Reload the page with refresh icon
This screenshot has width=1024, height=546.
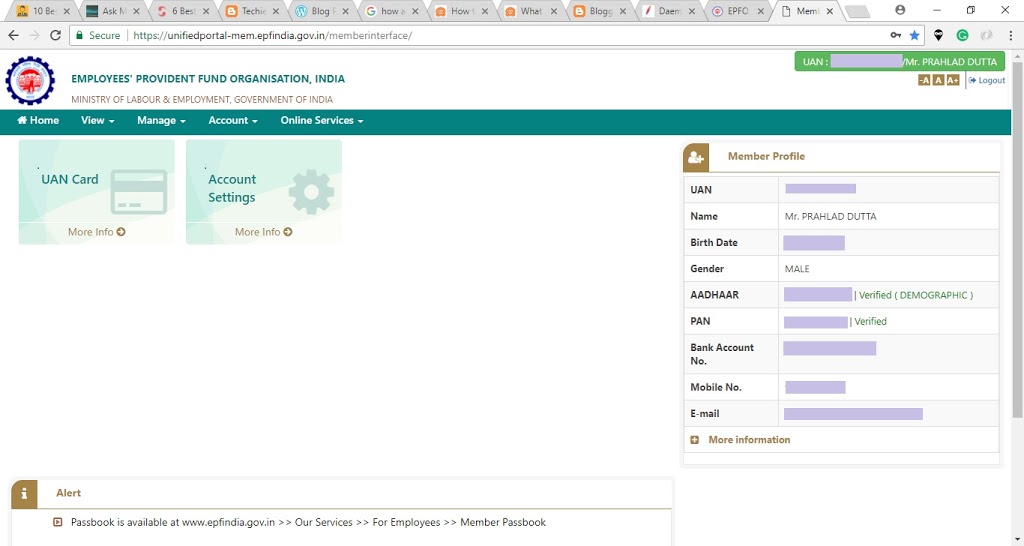coord(56,35)
